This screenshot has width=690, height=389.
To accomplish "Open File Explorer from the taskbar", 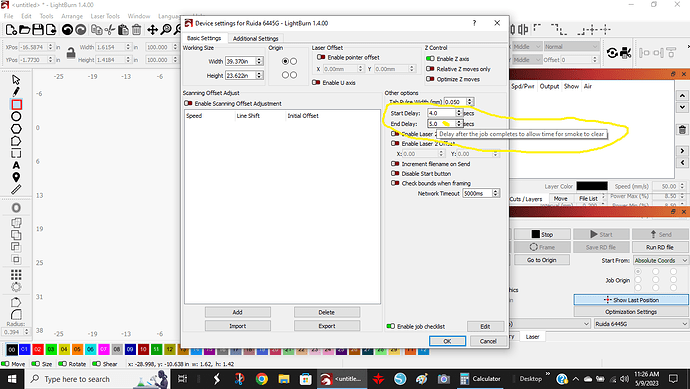I will (x=284, y=379).
